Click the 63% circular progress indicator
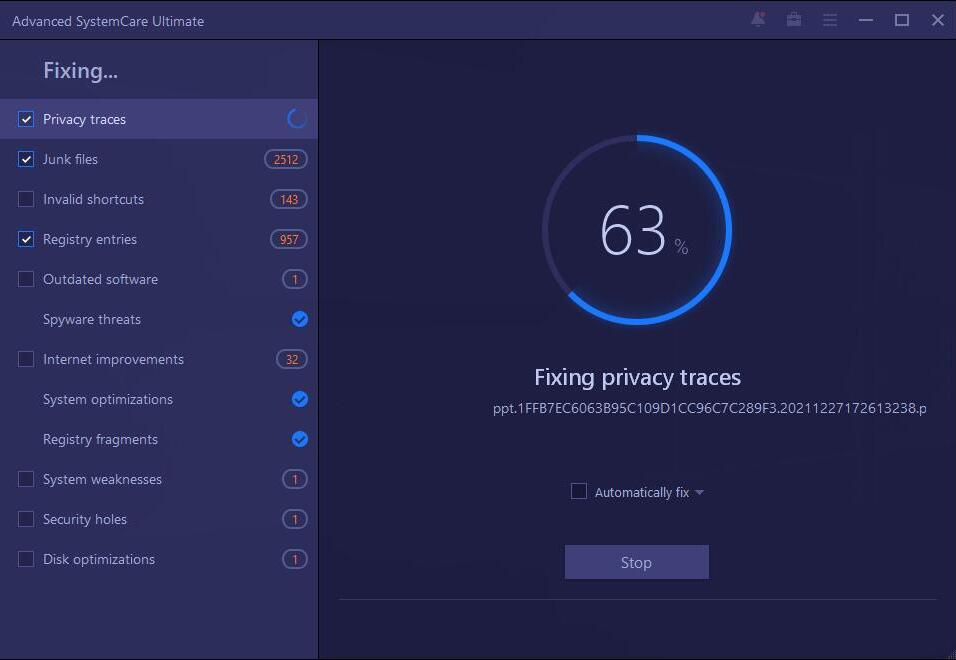 pyautogui.click(x=637, y=230)
